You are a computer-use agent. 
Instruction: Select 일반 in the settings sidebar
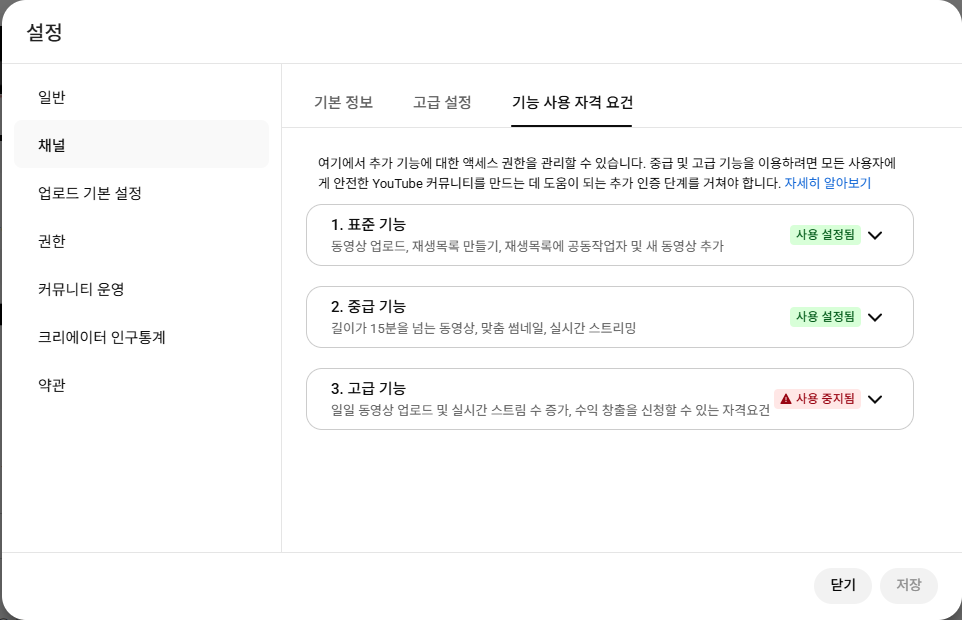tap(51, 97)
